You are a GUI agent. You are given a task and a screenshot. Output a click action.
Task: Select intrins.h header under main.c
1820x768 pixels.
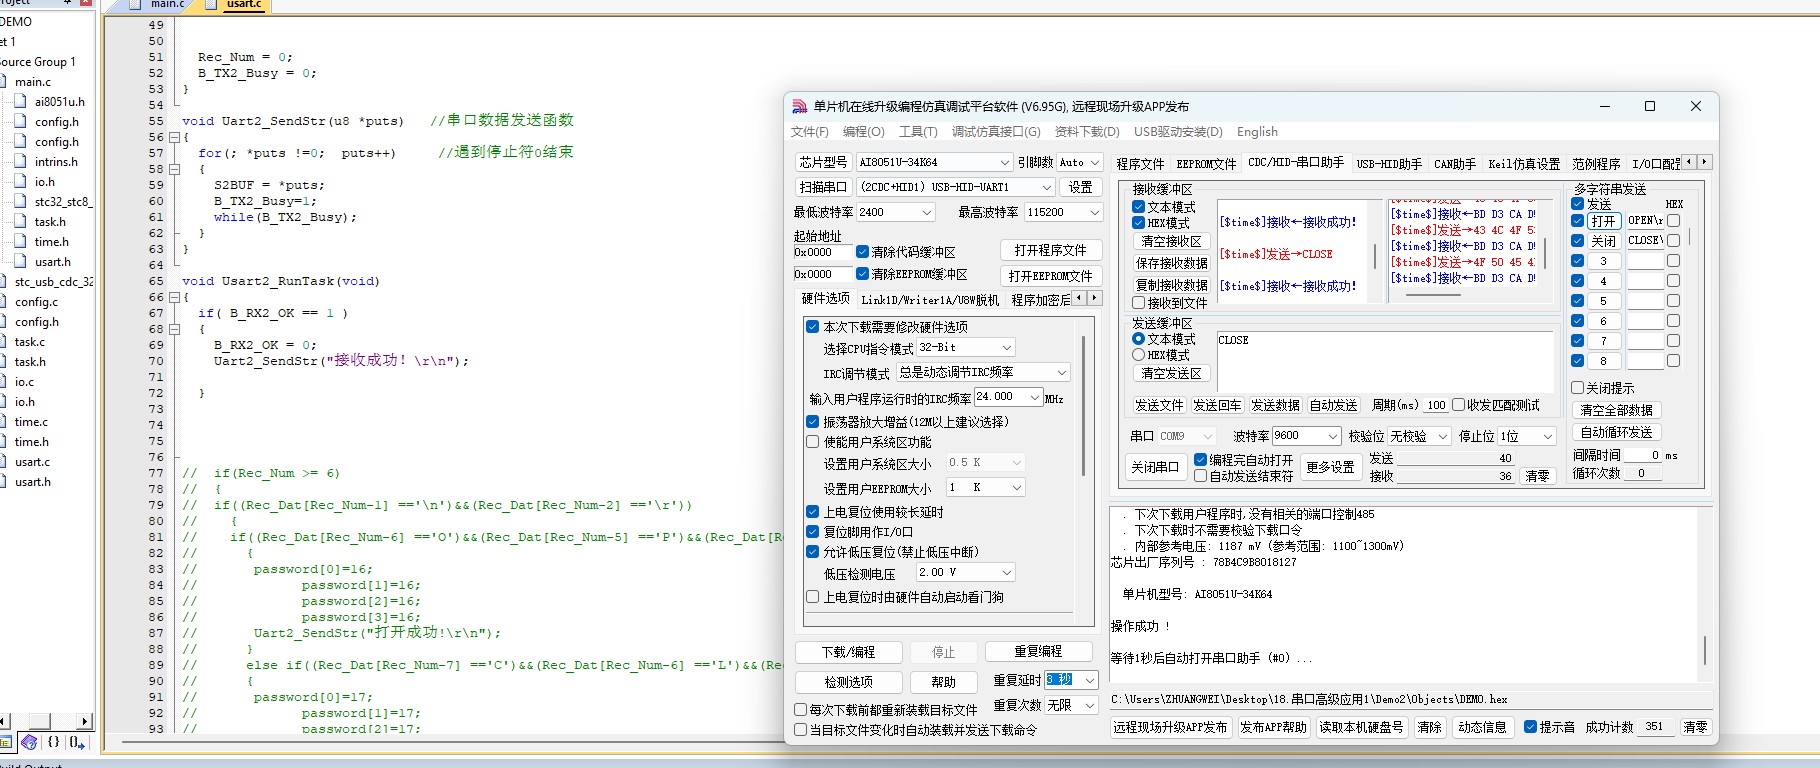point(56,162)
